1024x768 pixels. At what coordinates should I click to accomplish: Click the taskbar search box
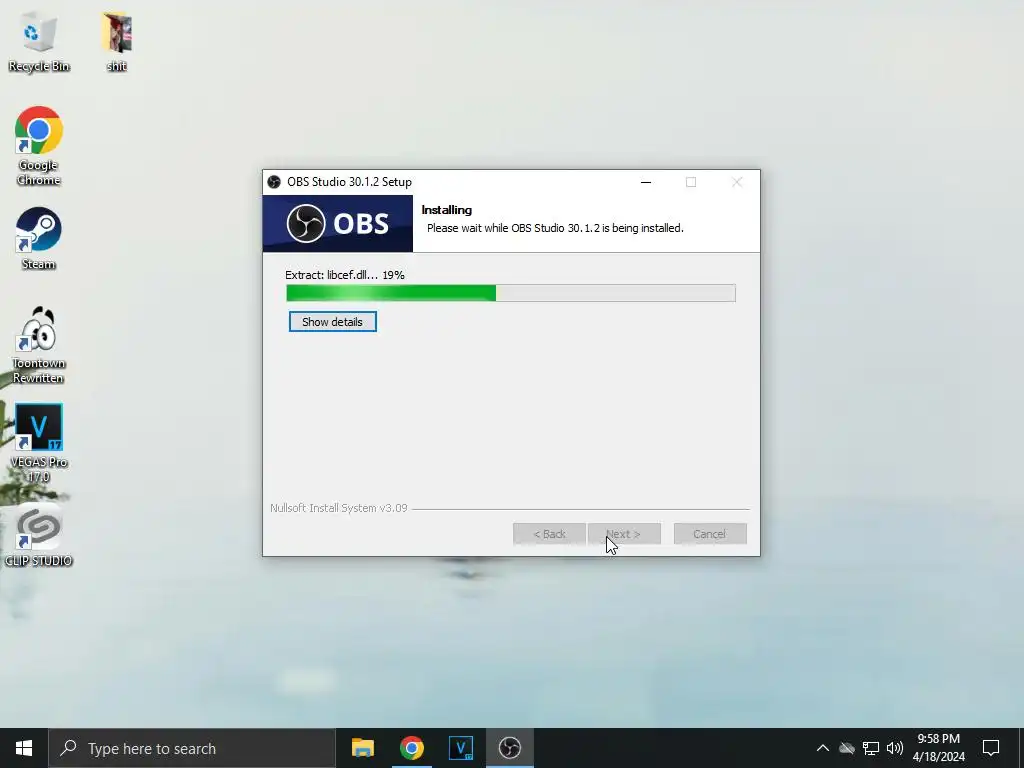tap(192, 748)
